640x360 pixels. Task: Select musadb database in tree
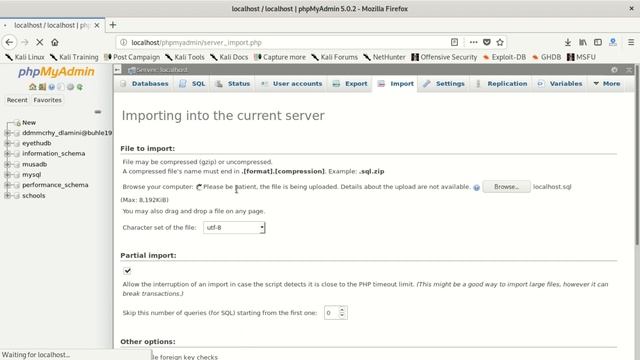tap(35, 164)
